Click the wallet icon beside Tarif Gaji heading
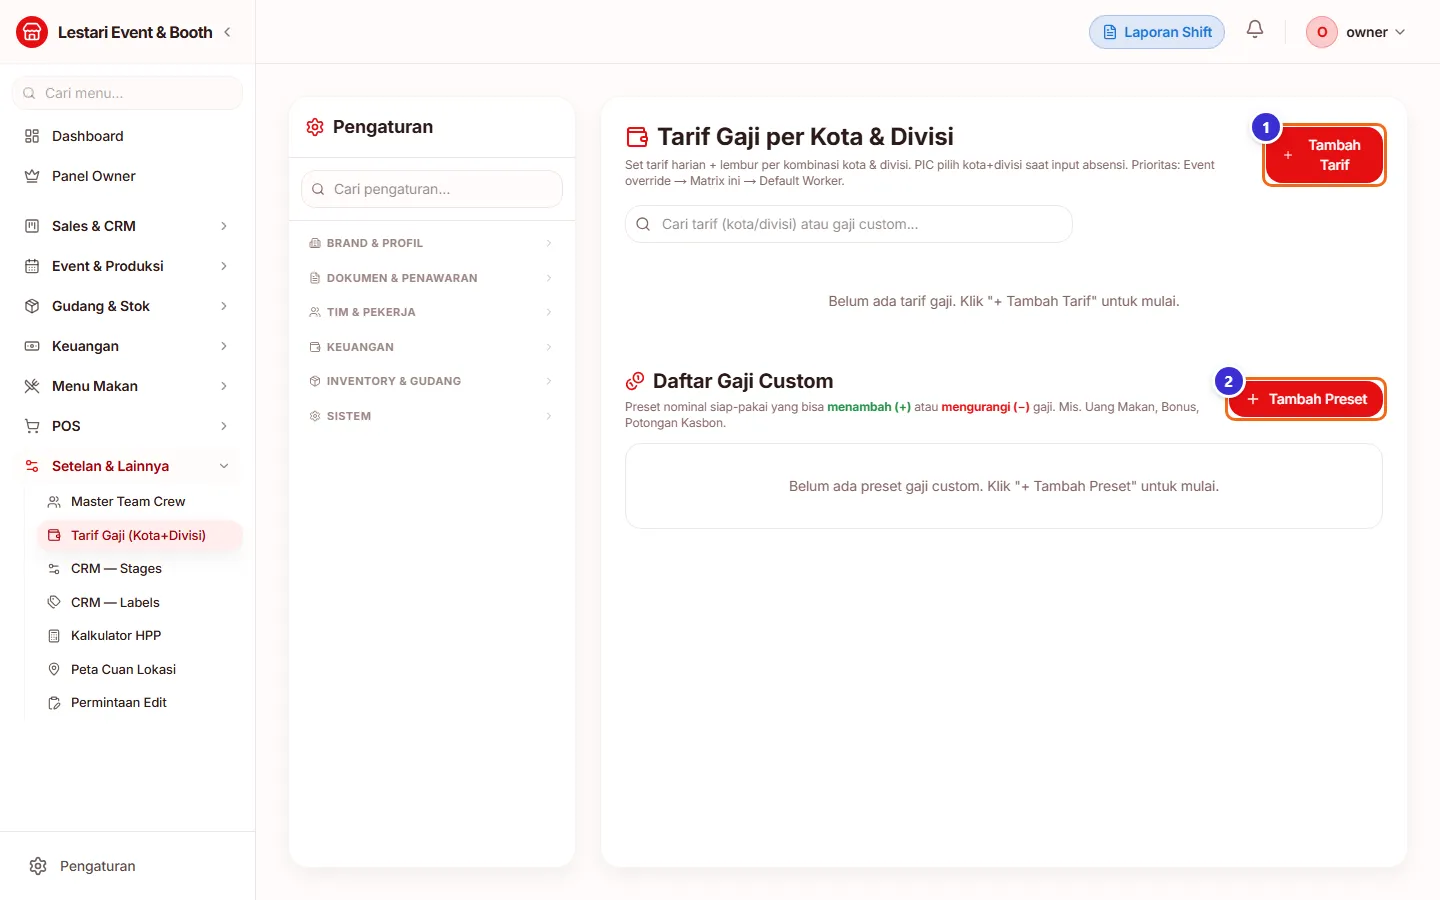The height and width of the screenshot is (900, 1440). (x=637, y=137)
